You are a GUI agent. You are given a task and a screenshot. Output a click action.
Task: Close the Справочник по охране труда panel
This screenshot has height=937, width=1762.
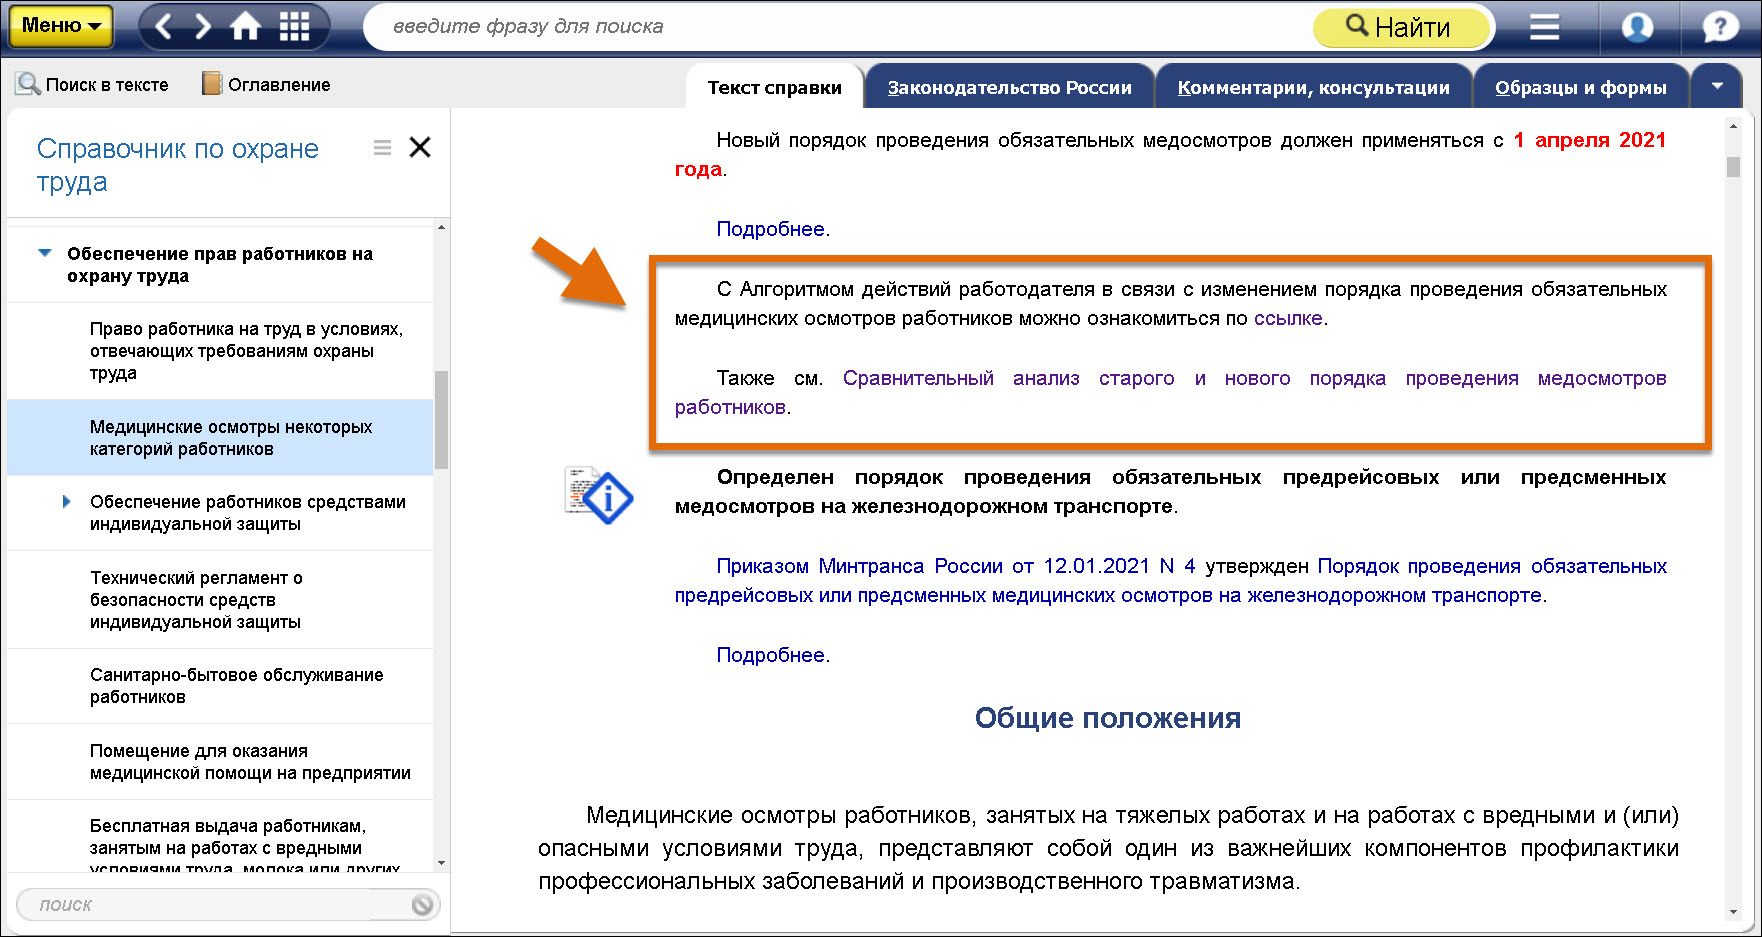pyautogui.click(x=420, y=148)
